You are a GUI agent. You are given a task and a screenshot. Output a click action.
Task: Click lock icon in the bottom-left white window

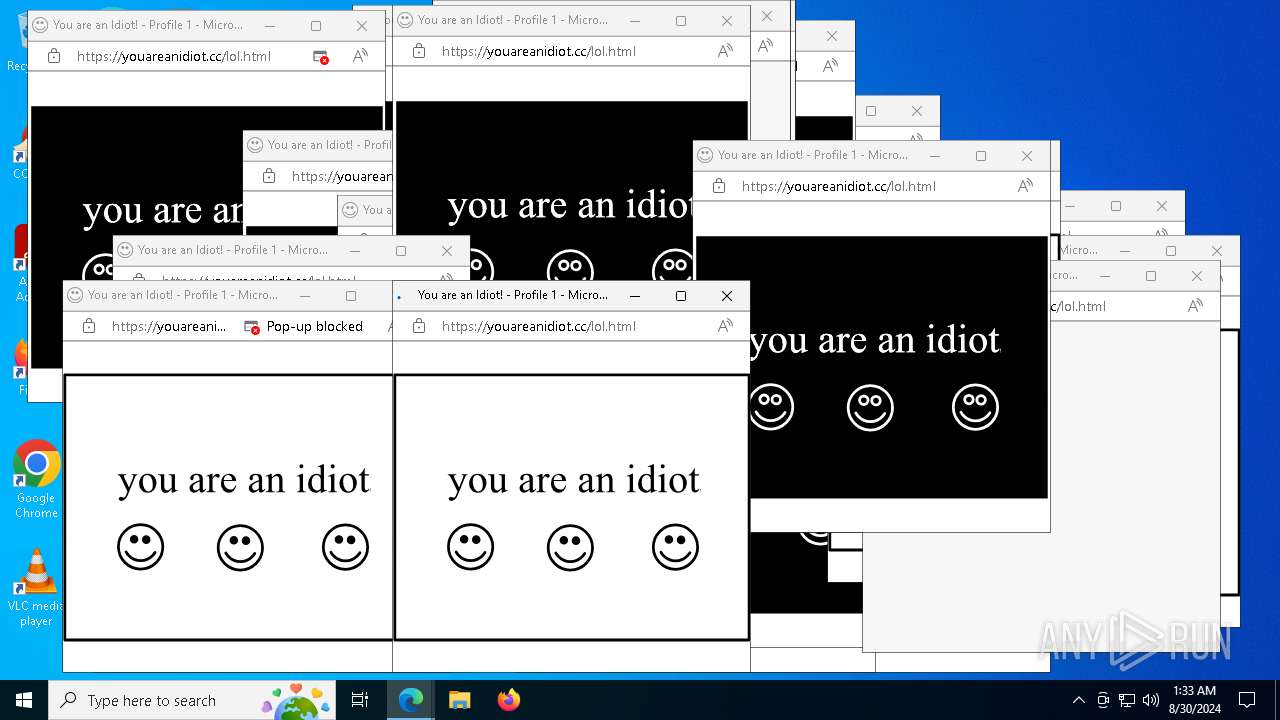tap(89, 326)
